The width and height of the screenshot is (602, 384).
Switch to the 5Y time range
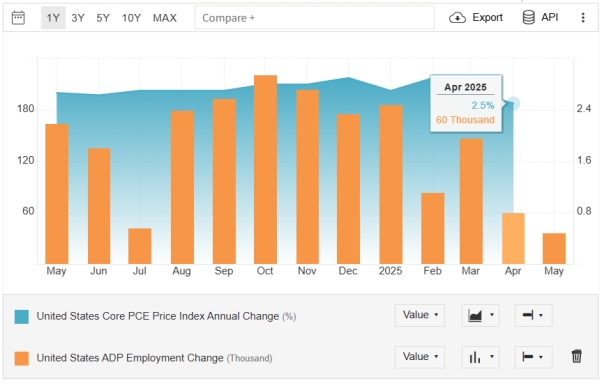point(103,18)
